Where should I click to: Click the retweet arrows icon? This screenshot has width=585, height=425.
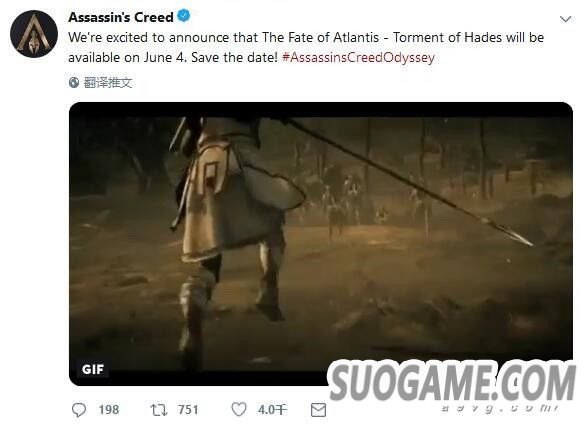coord(159,410)
